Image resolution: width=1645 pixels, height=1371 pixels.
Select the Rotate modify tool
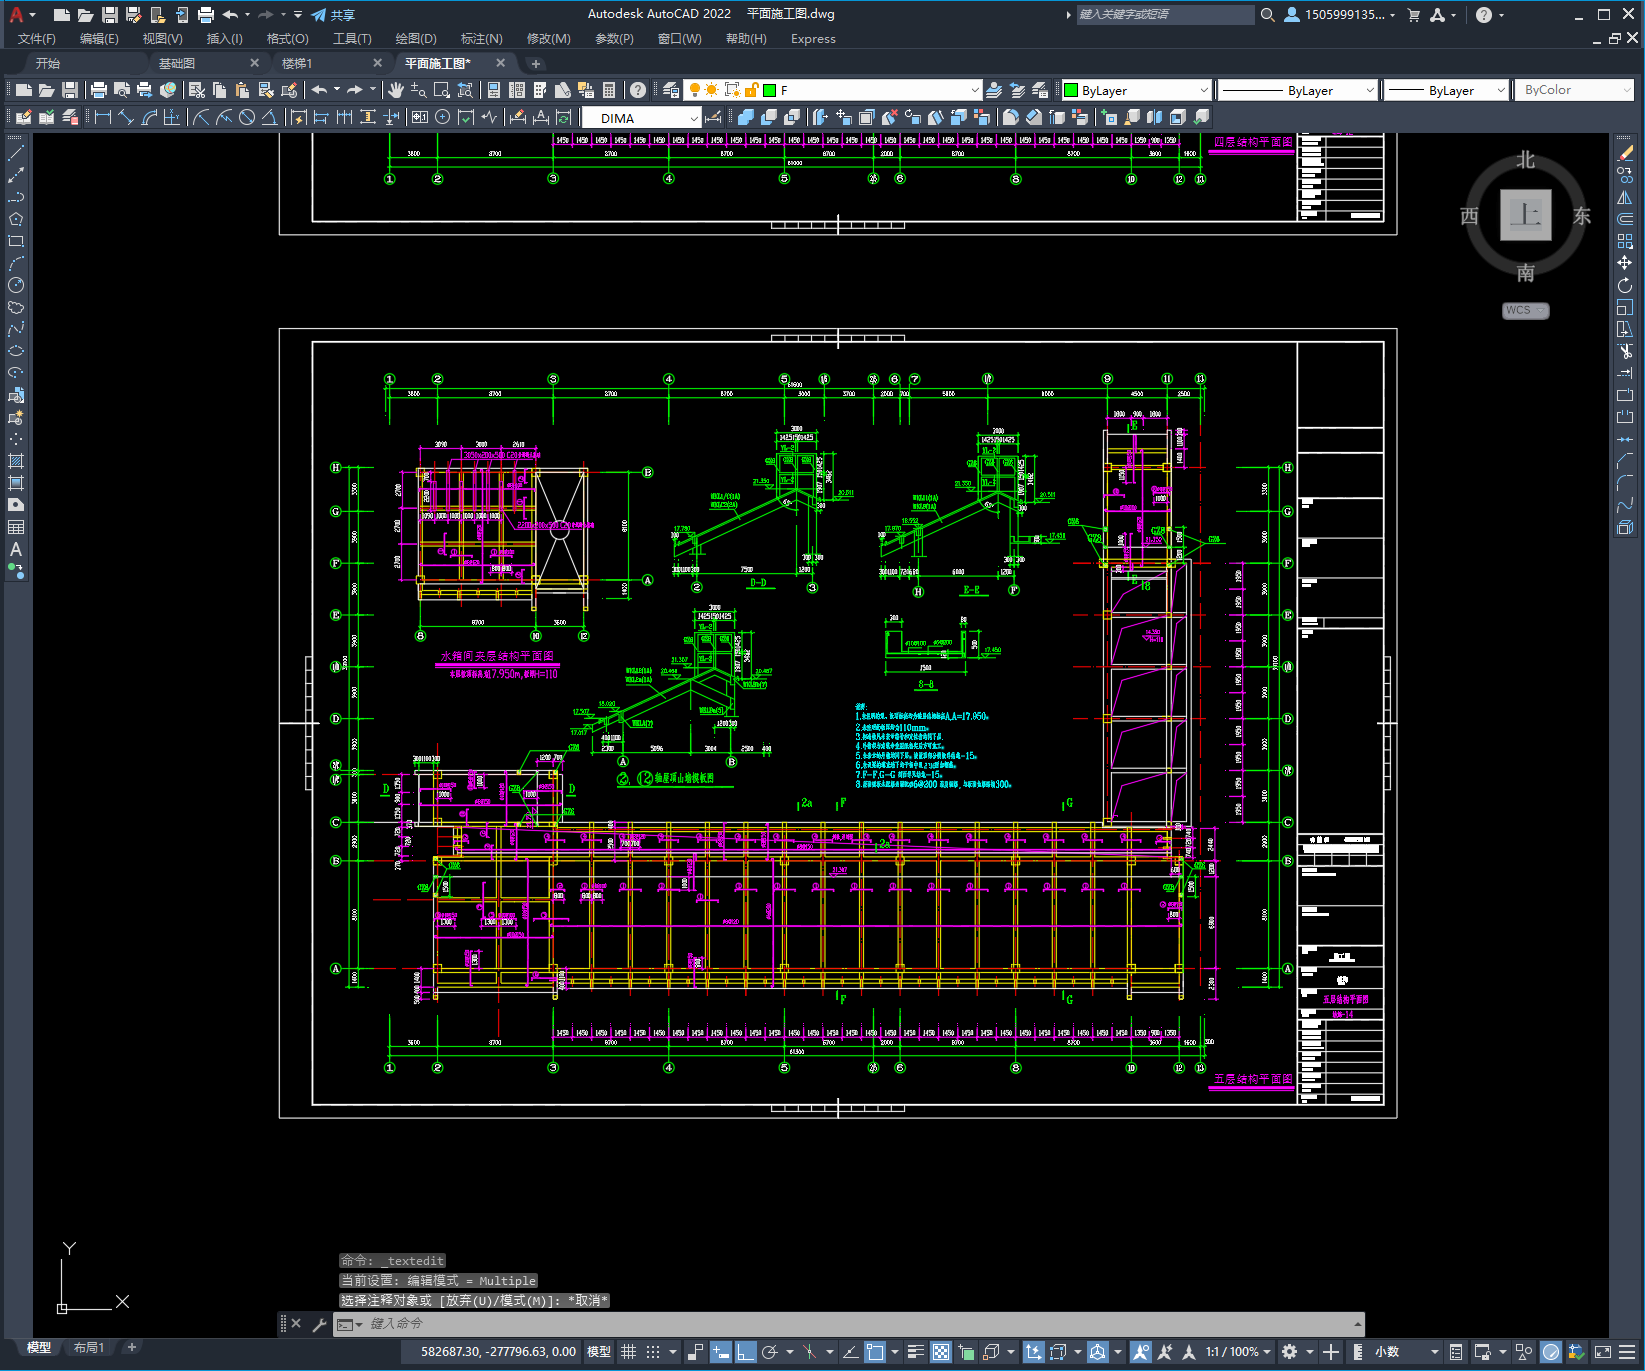1625,285
